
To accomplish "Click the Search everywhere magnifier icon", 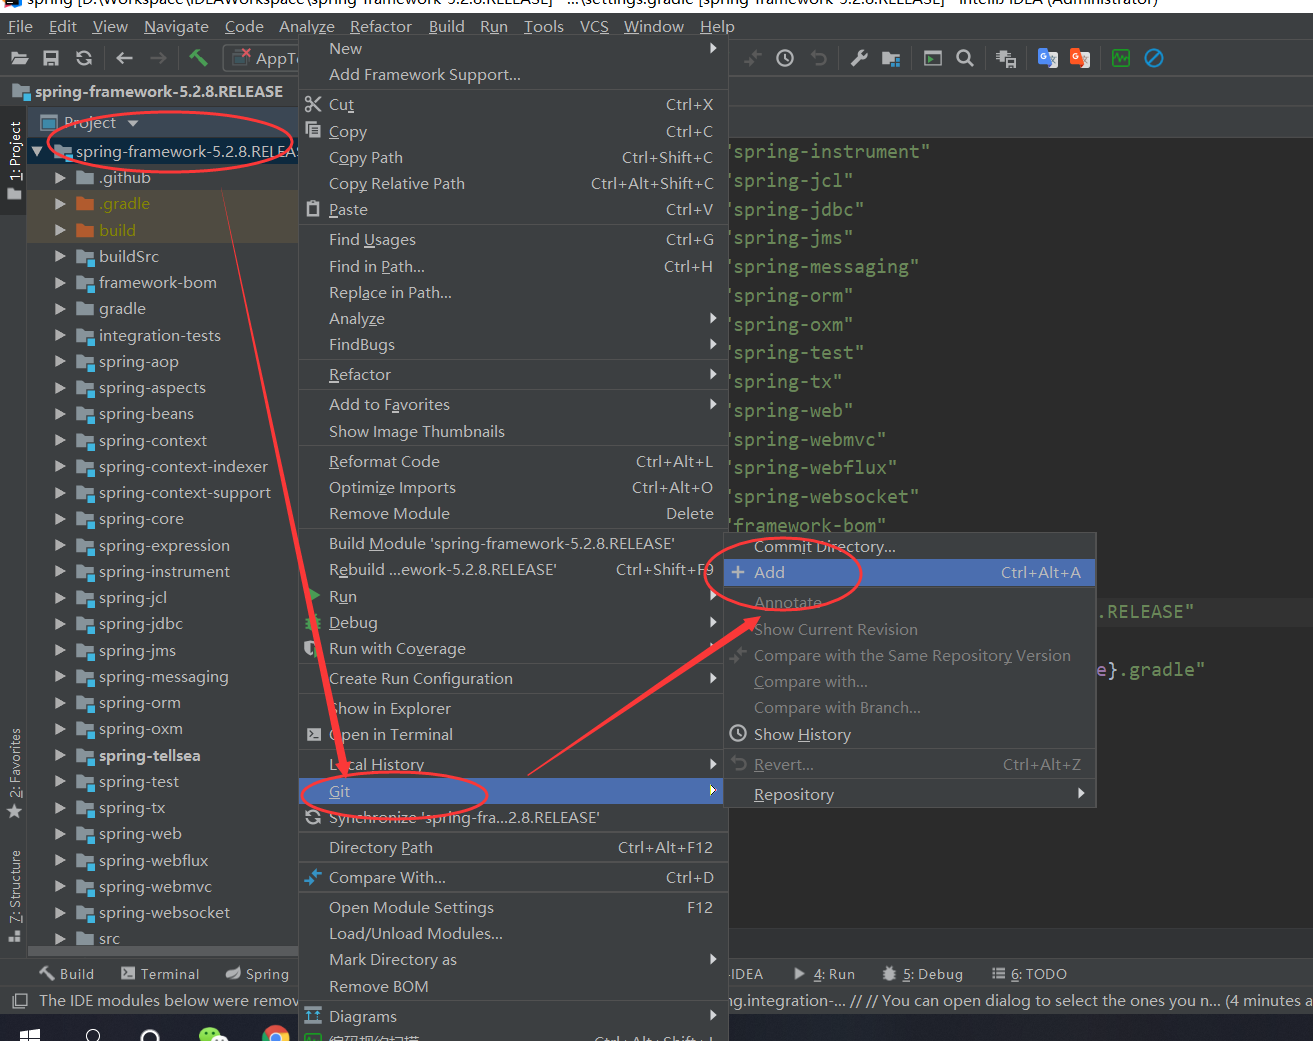I will (964, 58).
